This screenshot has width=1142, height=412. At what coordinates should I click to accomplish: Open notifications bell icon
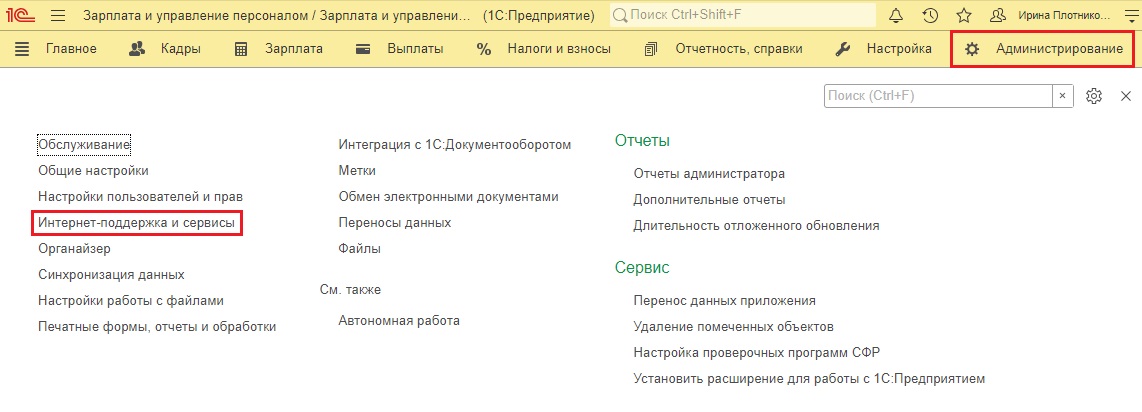(897, 15)
